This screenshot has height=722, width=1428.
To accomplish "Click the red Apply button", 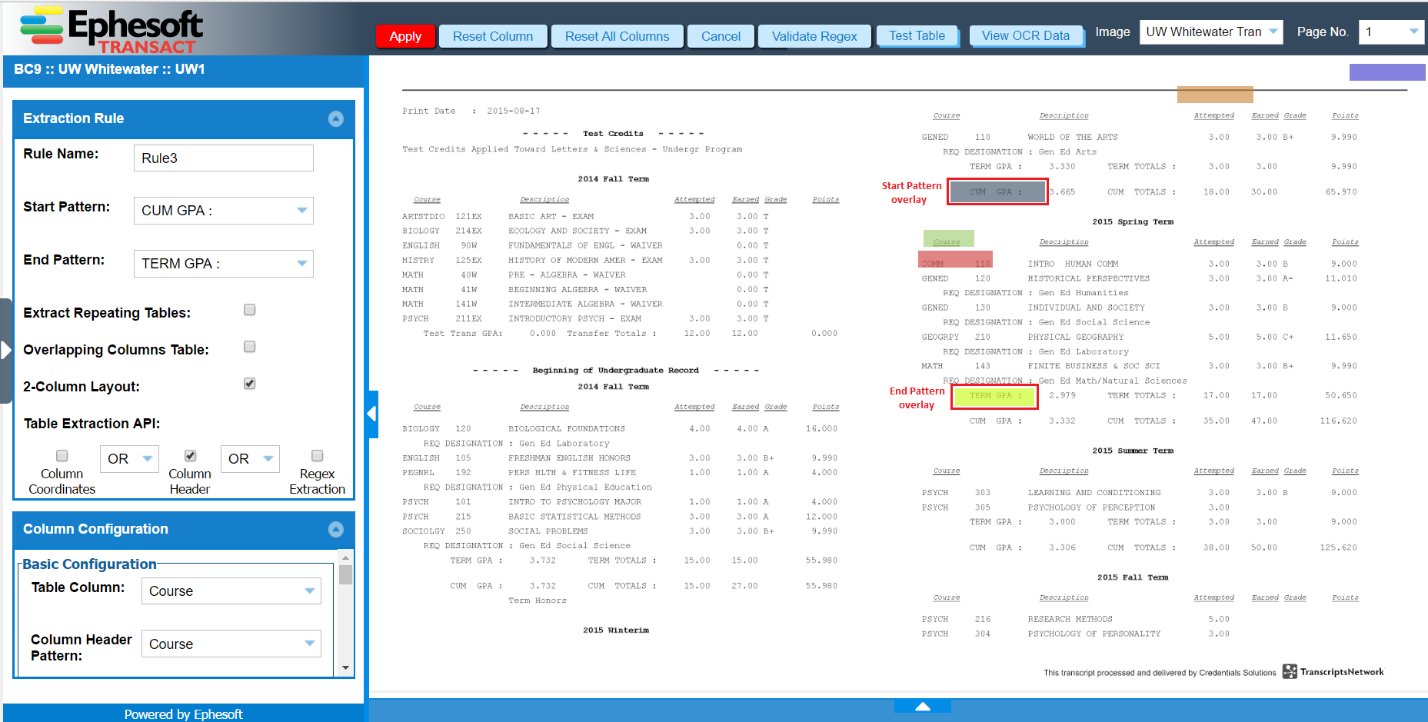I will pos(405,36).
